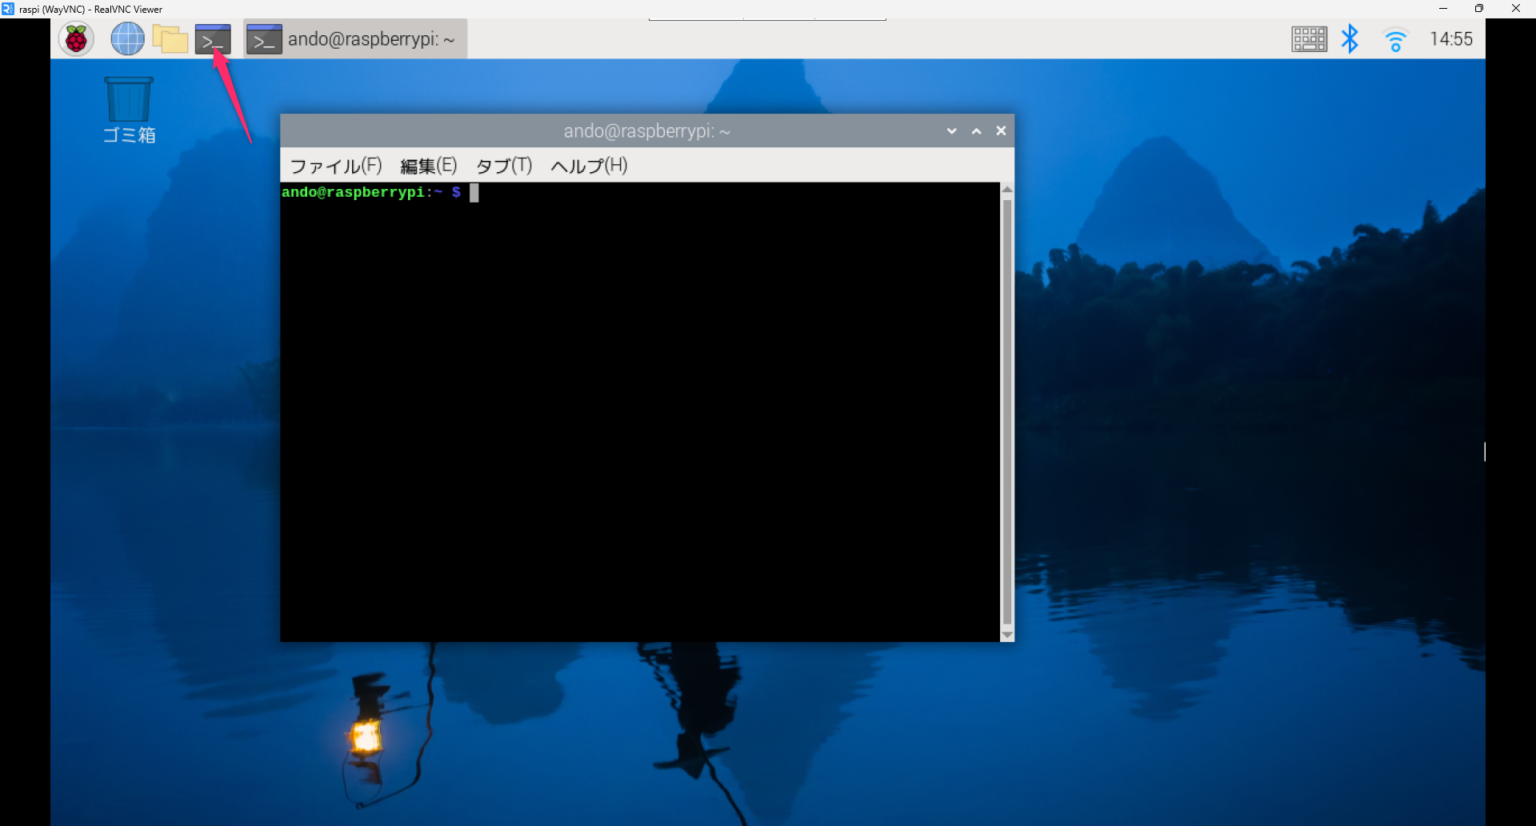Click the clock showing 14:55
Image resolution: width=1536 pixels, height=826 pixels.
click(x=1451, y=38)
